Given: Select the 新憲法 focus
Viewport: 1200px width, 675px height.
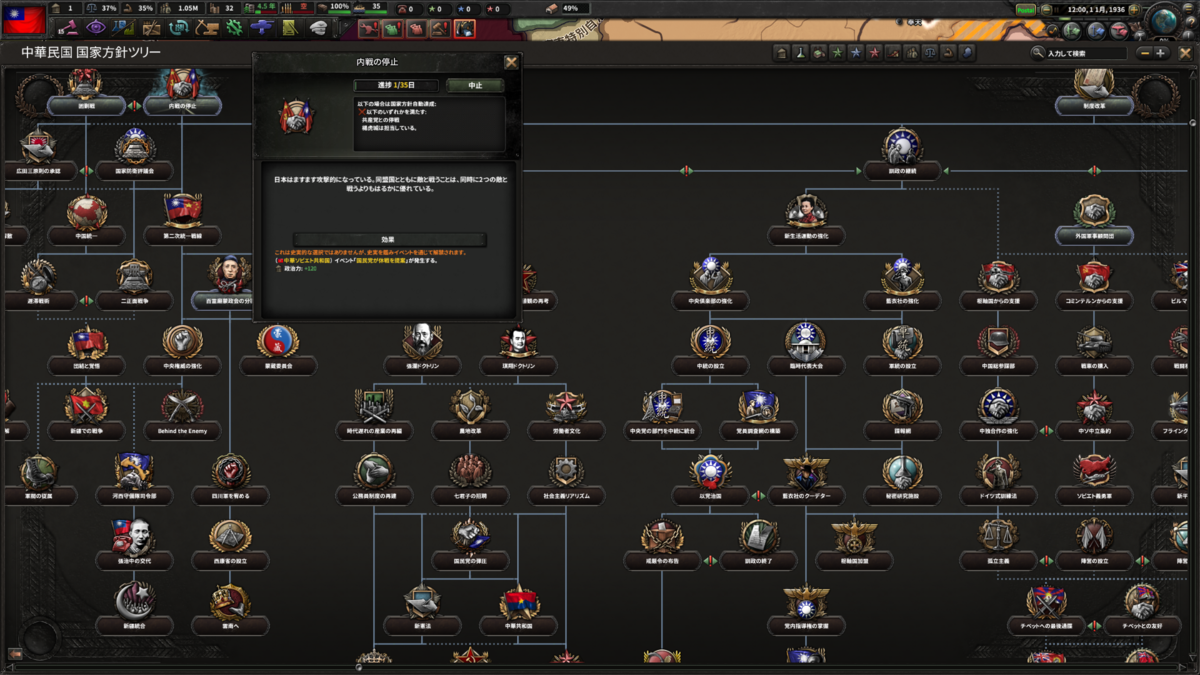Looking at the screenshot, I should click(x=422, y=608).
